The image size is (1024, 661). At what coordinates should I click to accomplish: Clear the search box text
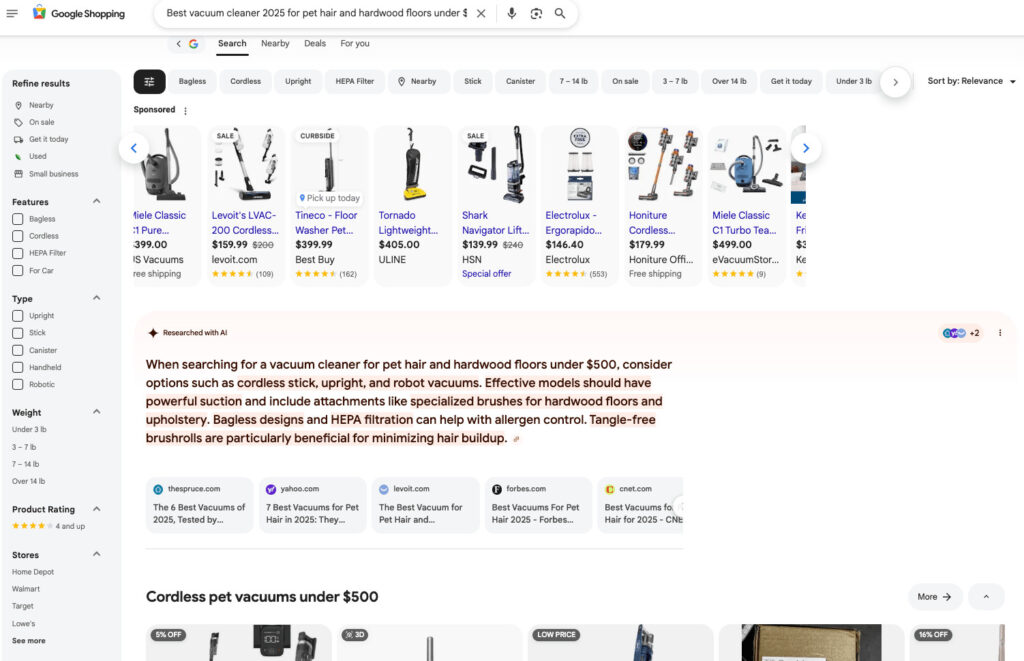tap(481, 14)
